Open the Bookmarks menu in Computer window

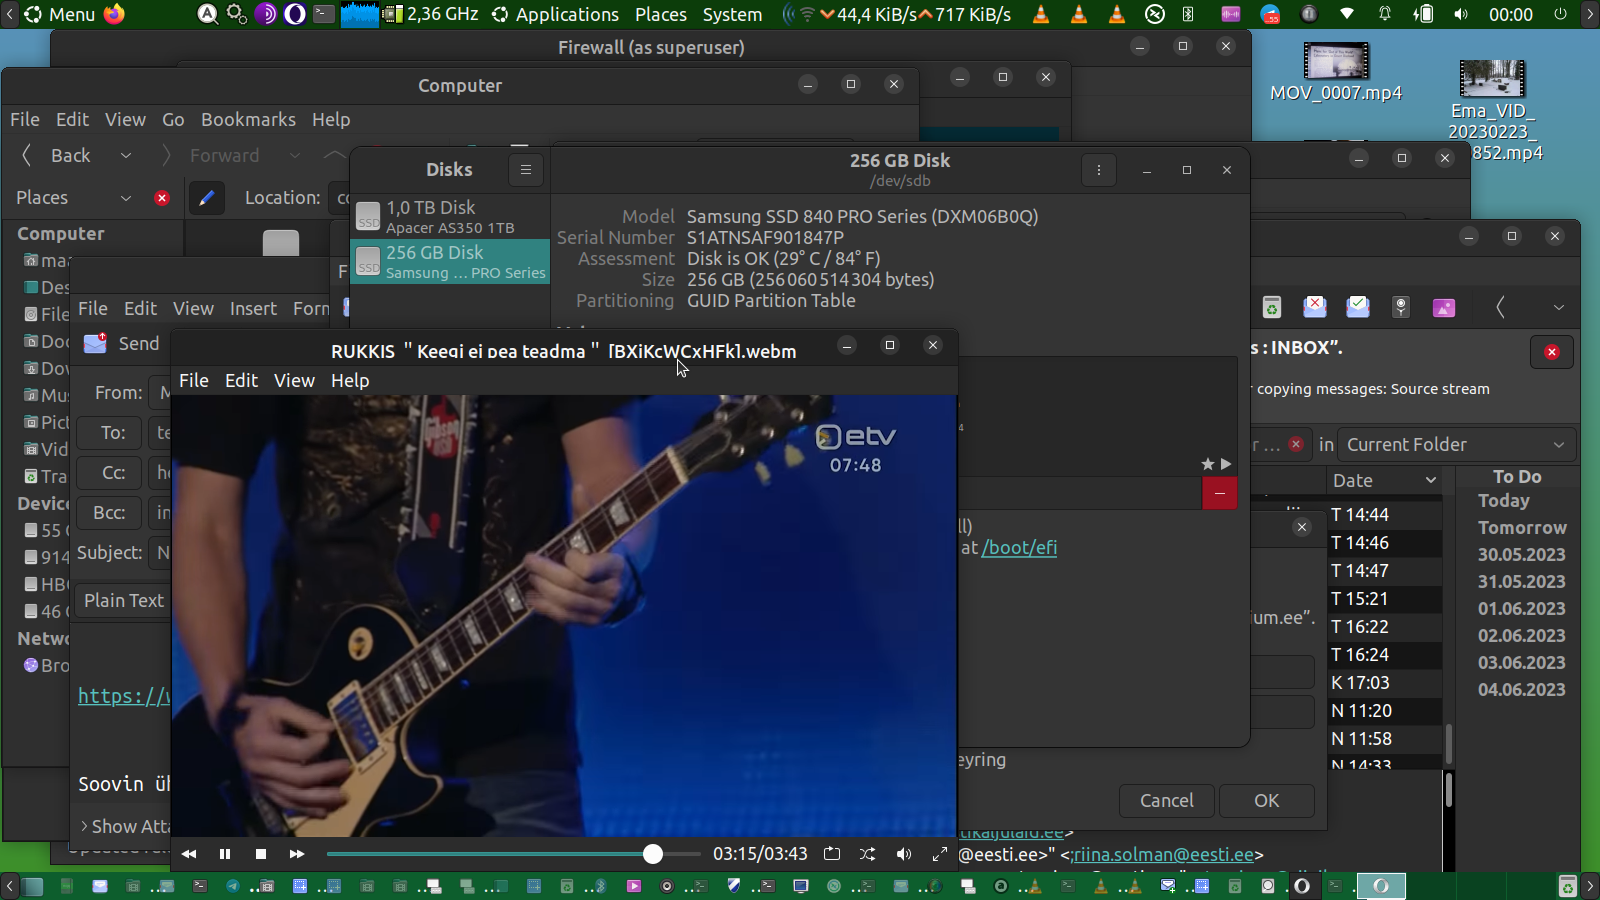point(248,120)
